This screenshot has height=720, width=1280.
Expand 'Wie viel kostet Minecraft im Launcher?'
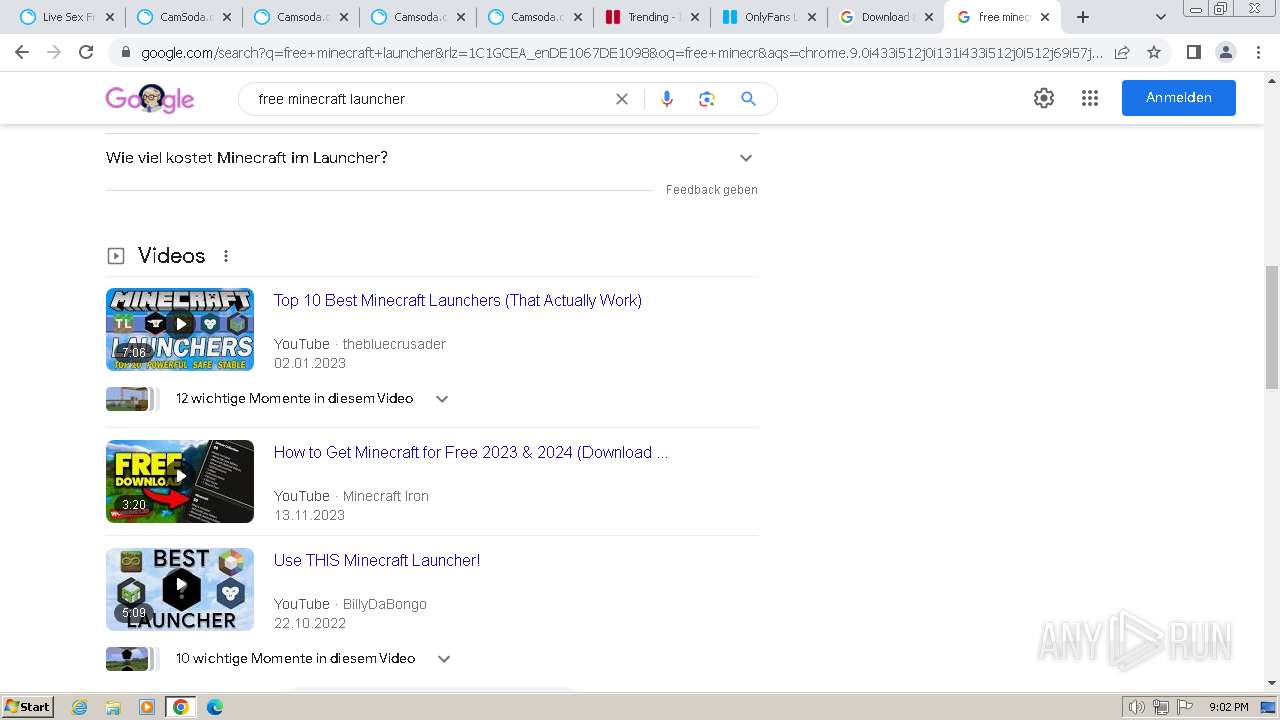coord(431,158)
